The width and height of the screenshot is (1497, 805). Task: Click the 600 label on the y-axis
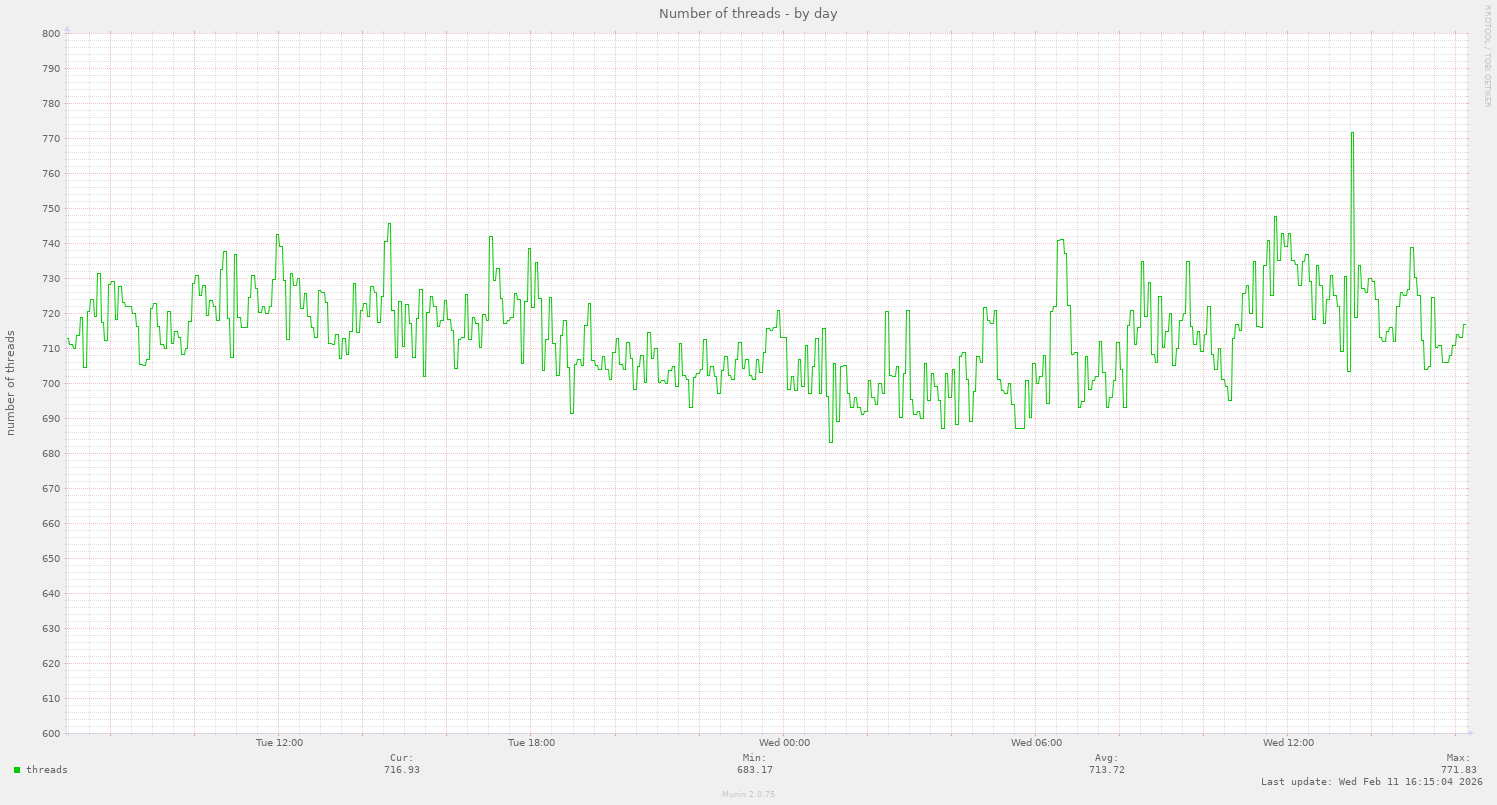[x=51, y=733]
